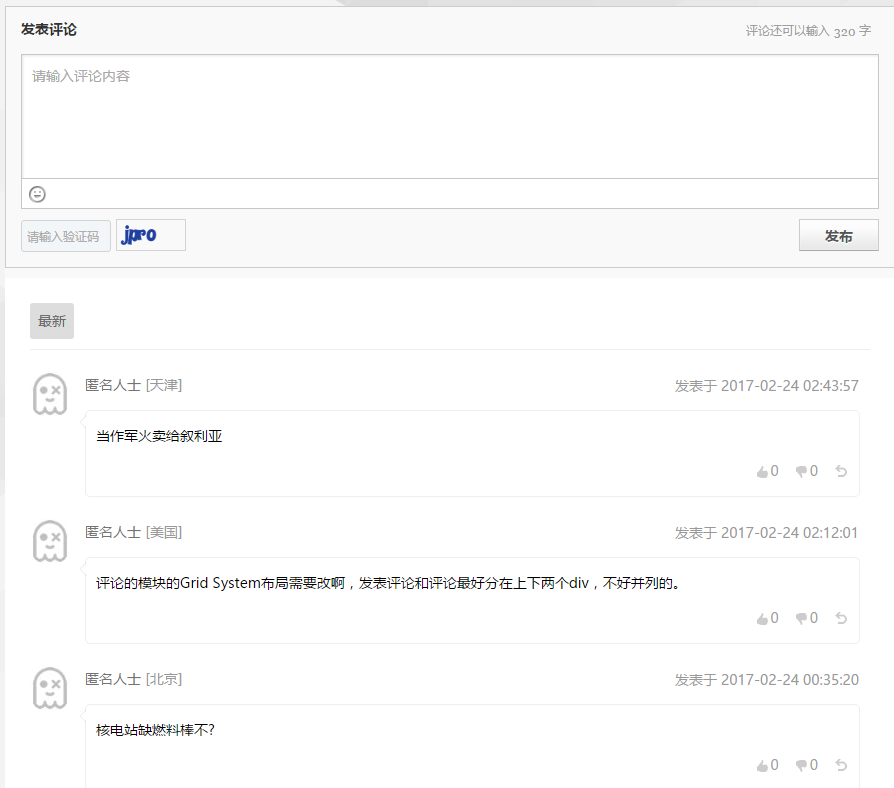Viewport: 894px width, 788px height.
Task: Select the 最新 tab above the comments
Action: [x=51, y=320]
